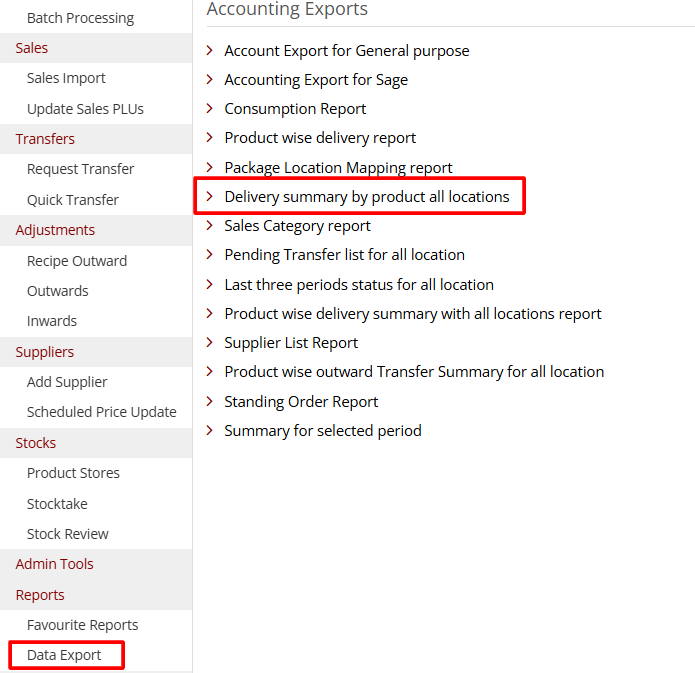Open Batch Processing sidebar item
Screen dimensions: 695x673
pos(80,18)
